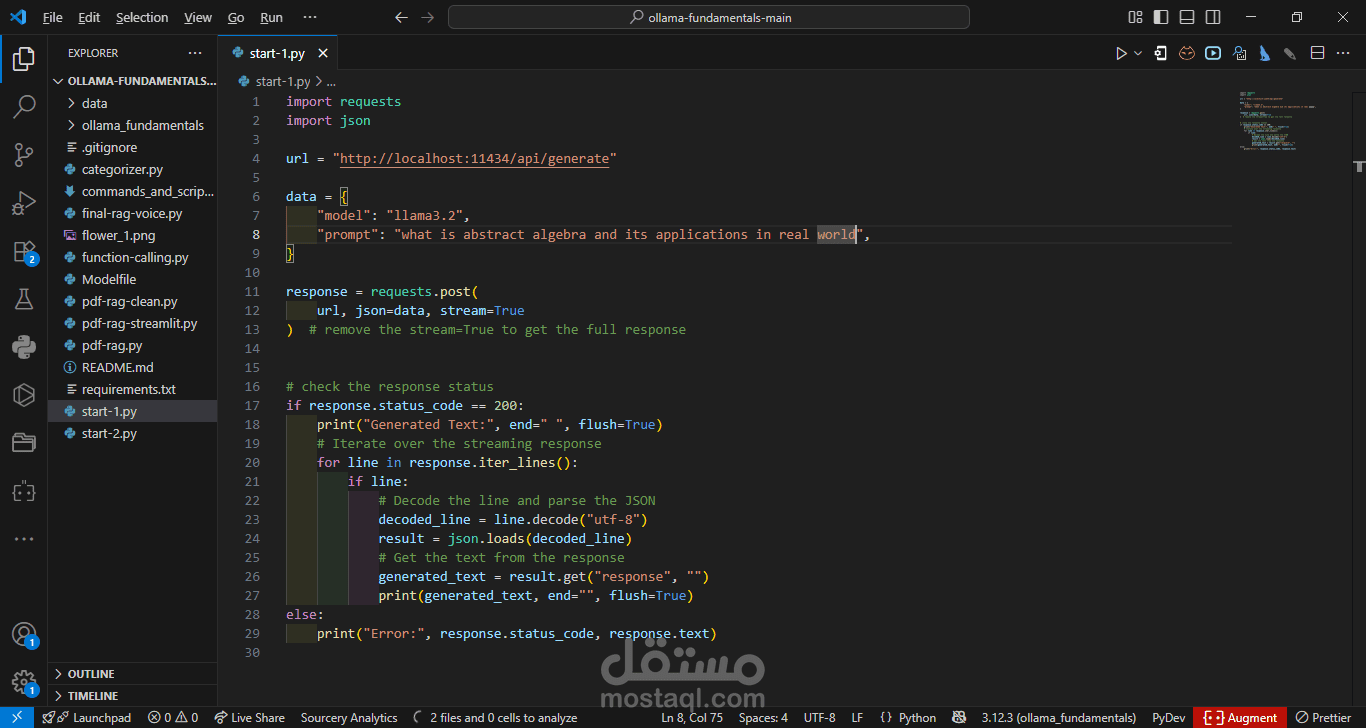Screen dimensions: 1366x728
Task: Split the editor with the split icon
Action: [1317, 53]
